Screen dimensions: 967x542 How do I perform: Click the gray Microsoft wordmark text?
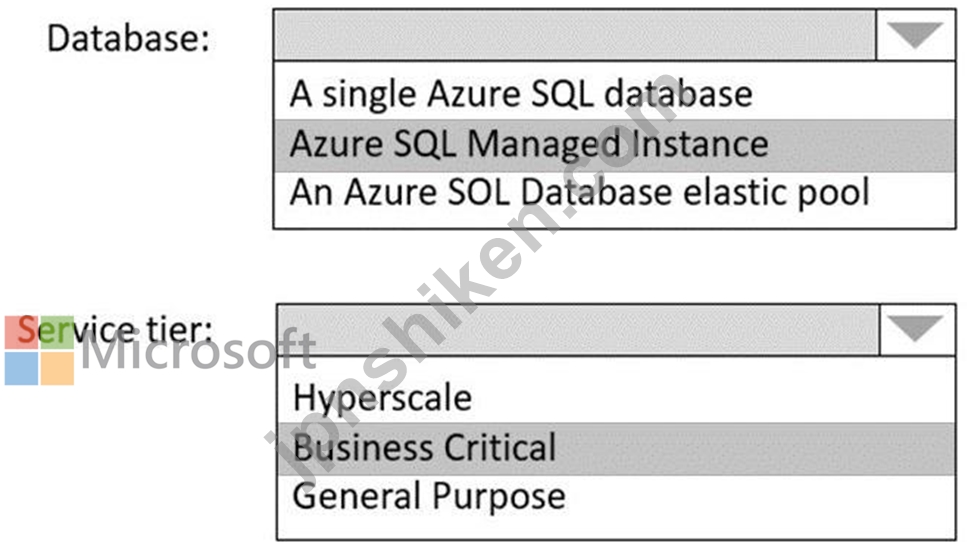click(199, 350)
